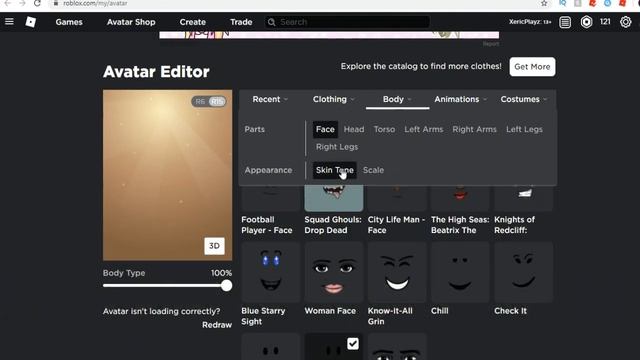Focus the Search input field
The width and height of the screenshot is (640, 360).
347,22
